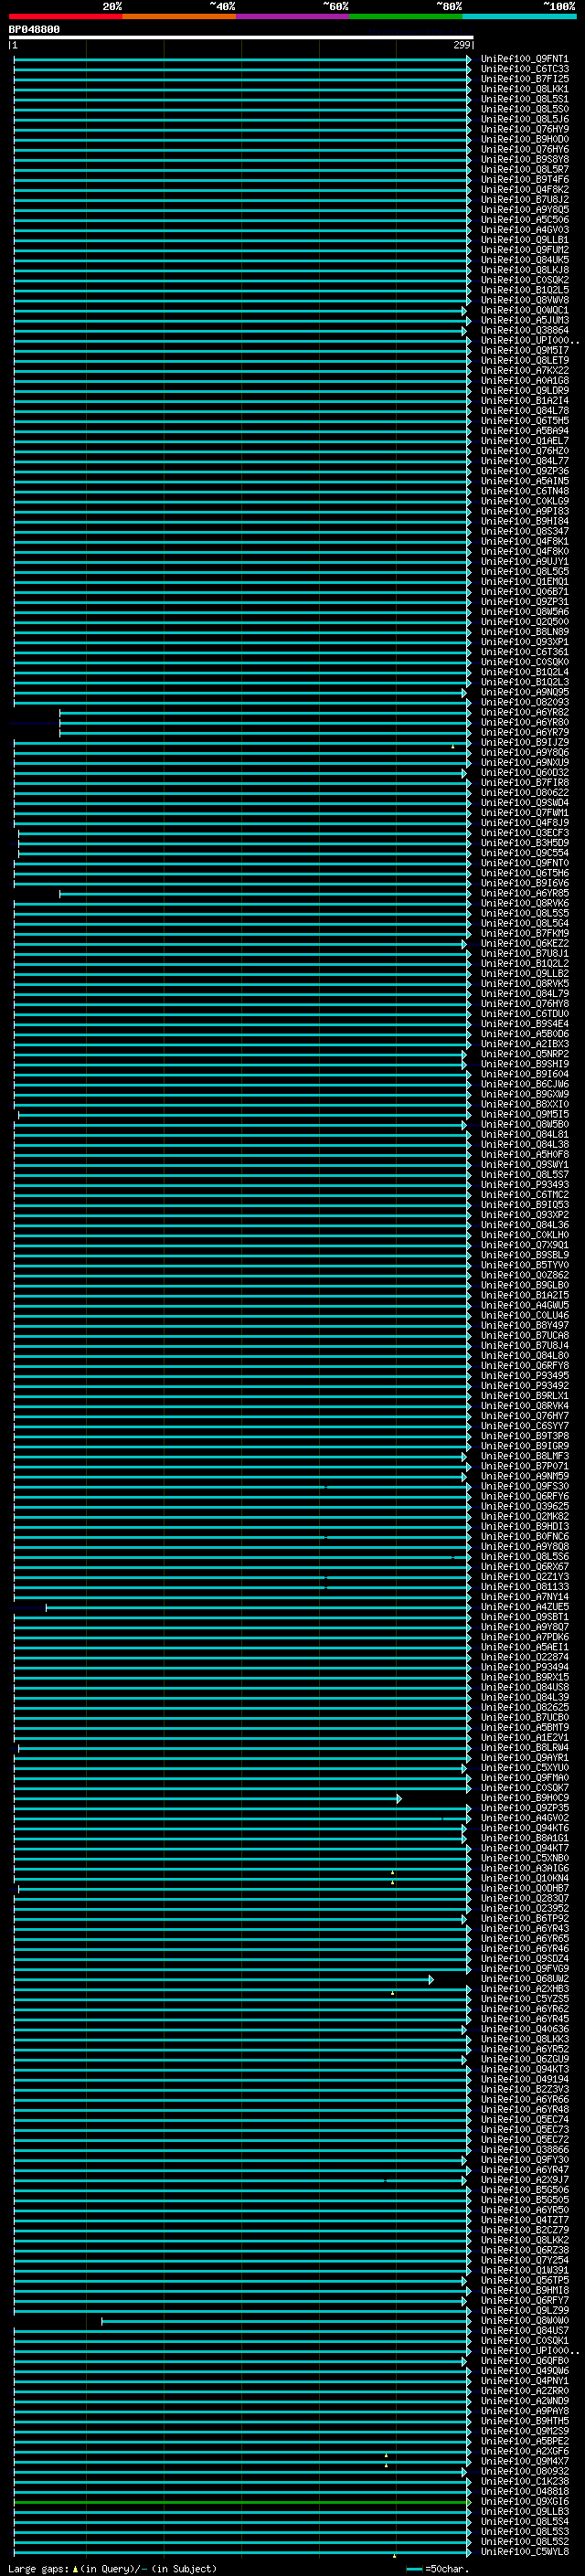Click the query end position 299

coord(461,45)
